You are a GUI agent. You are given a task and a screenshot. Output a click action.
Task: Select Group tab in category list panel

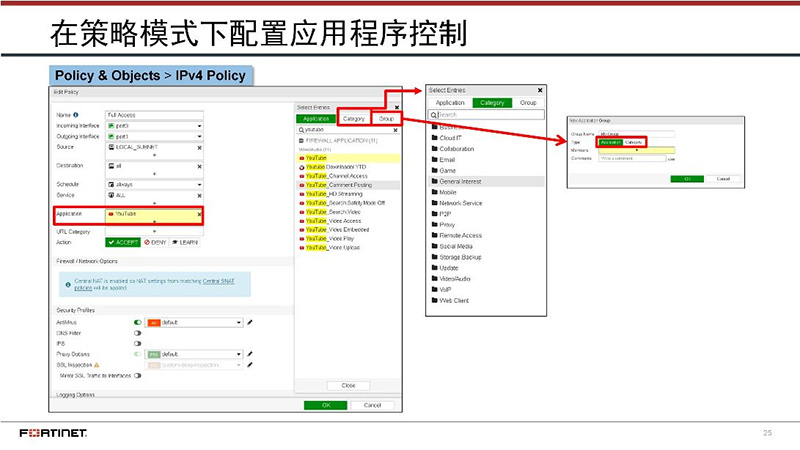[x=528, y=103]
